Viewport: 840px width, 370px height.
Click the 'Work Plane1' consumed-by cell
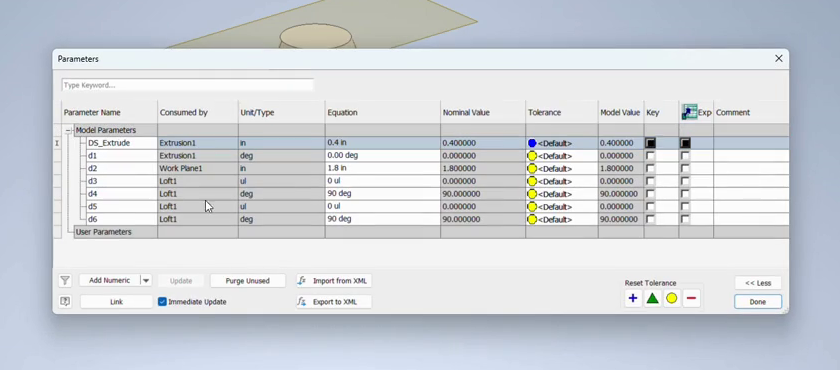pos(198,169)
